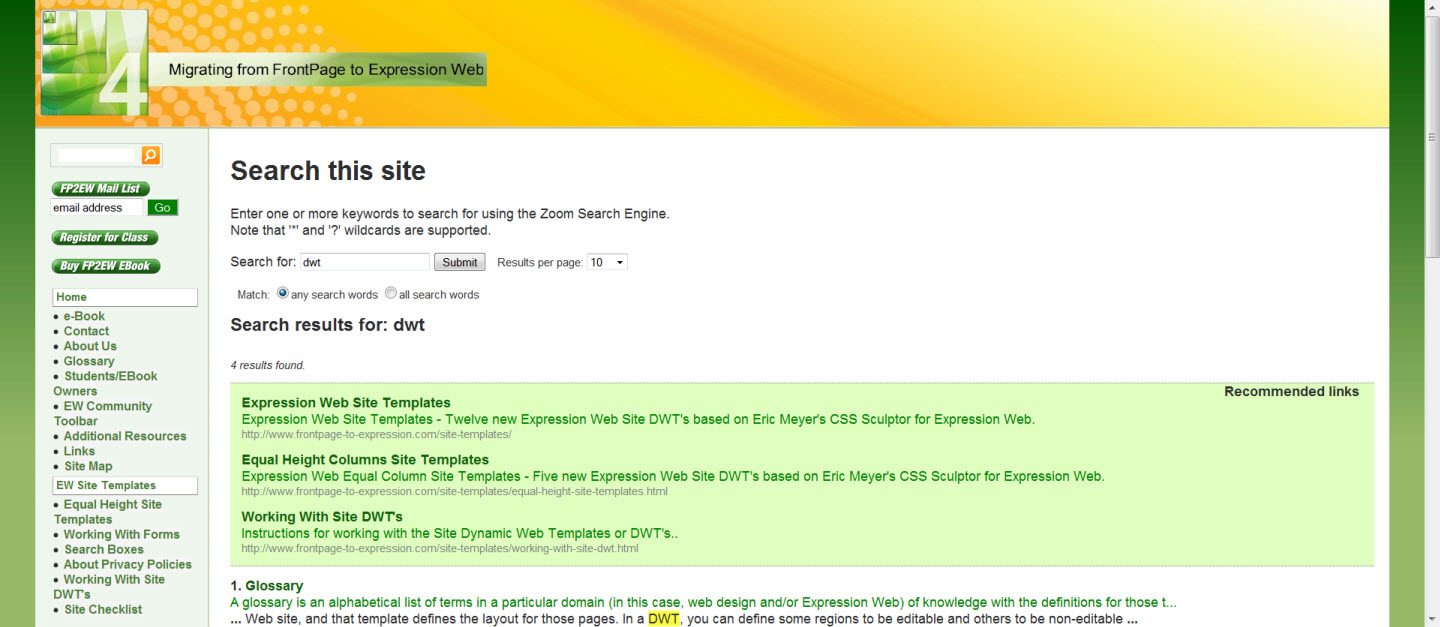Click the page banner title 'Migrating from FrontPage'
The image size is (1440, 627).
coord(326,70)
